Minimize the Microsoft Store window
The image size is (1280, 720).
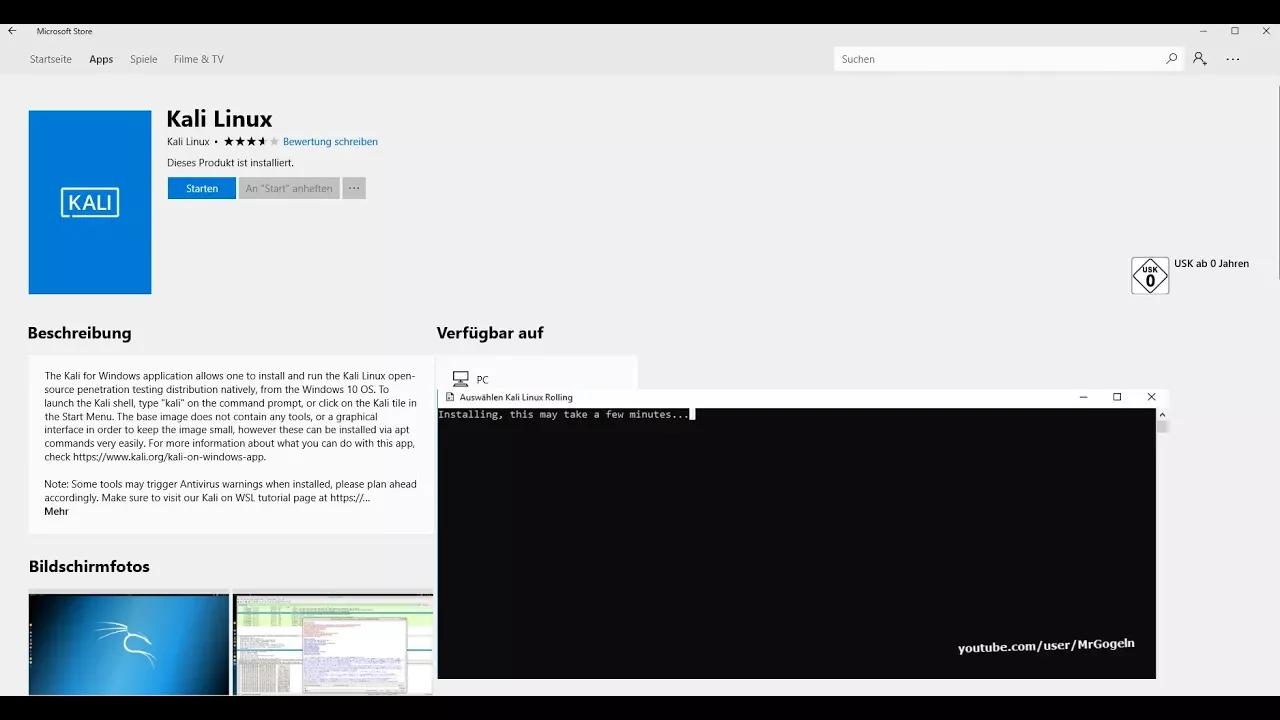click(1203, 31)
